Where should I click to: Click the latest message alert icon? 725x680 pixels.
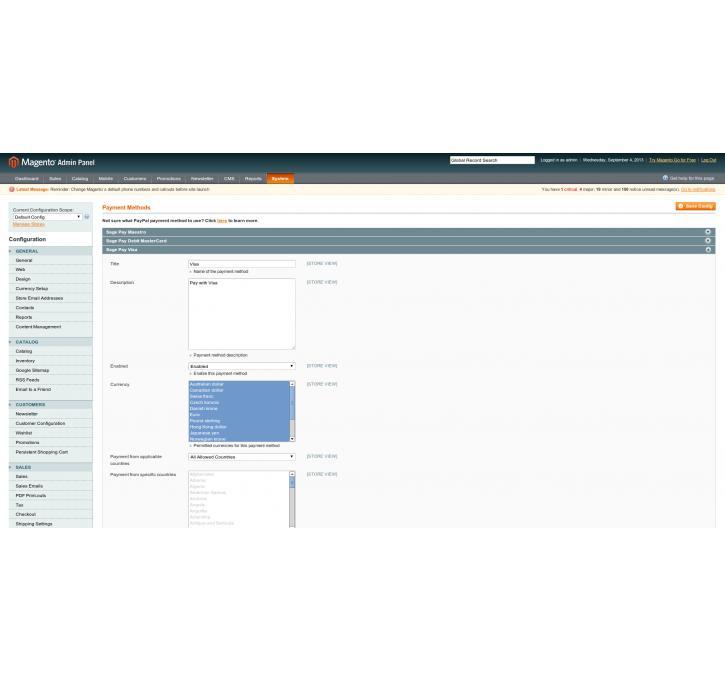click(x=12, y=189)
